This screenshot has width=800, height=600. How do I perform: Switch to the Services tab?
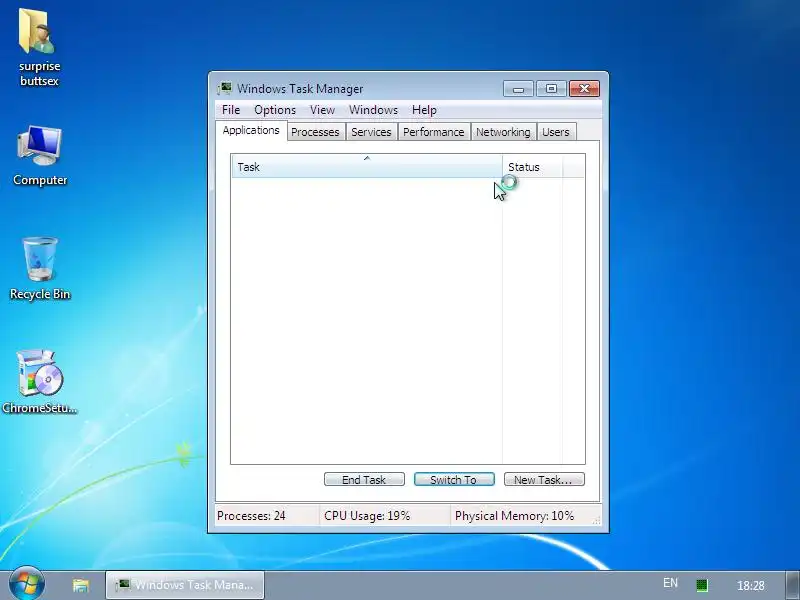tap(371, 132)
